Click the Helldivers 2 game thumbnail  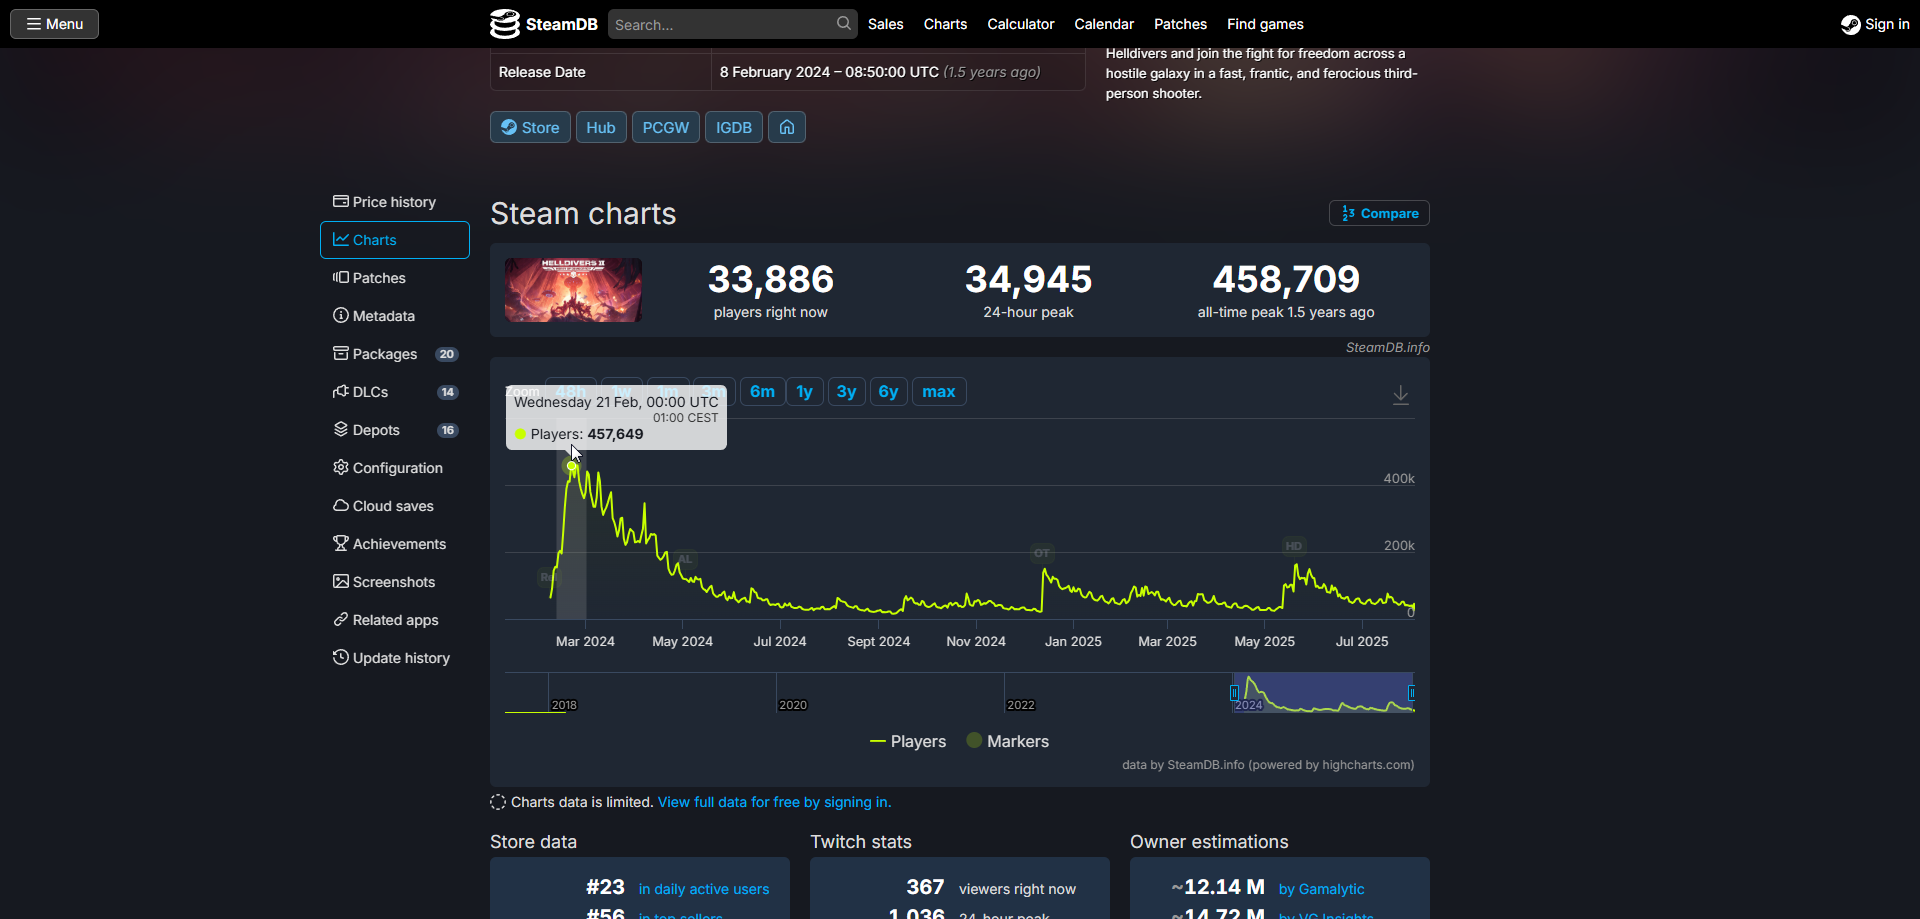click(x=573, y=290)
